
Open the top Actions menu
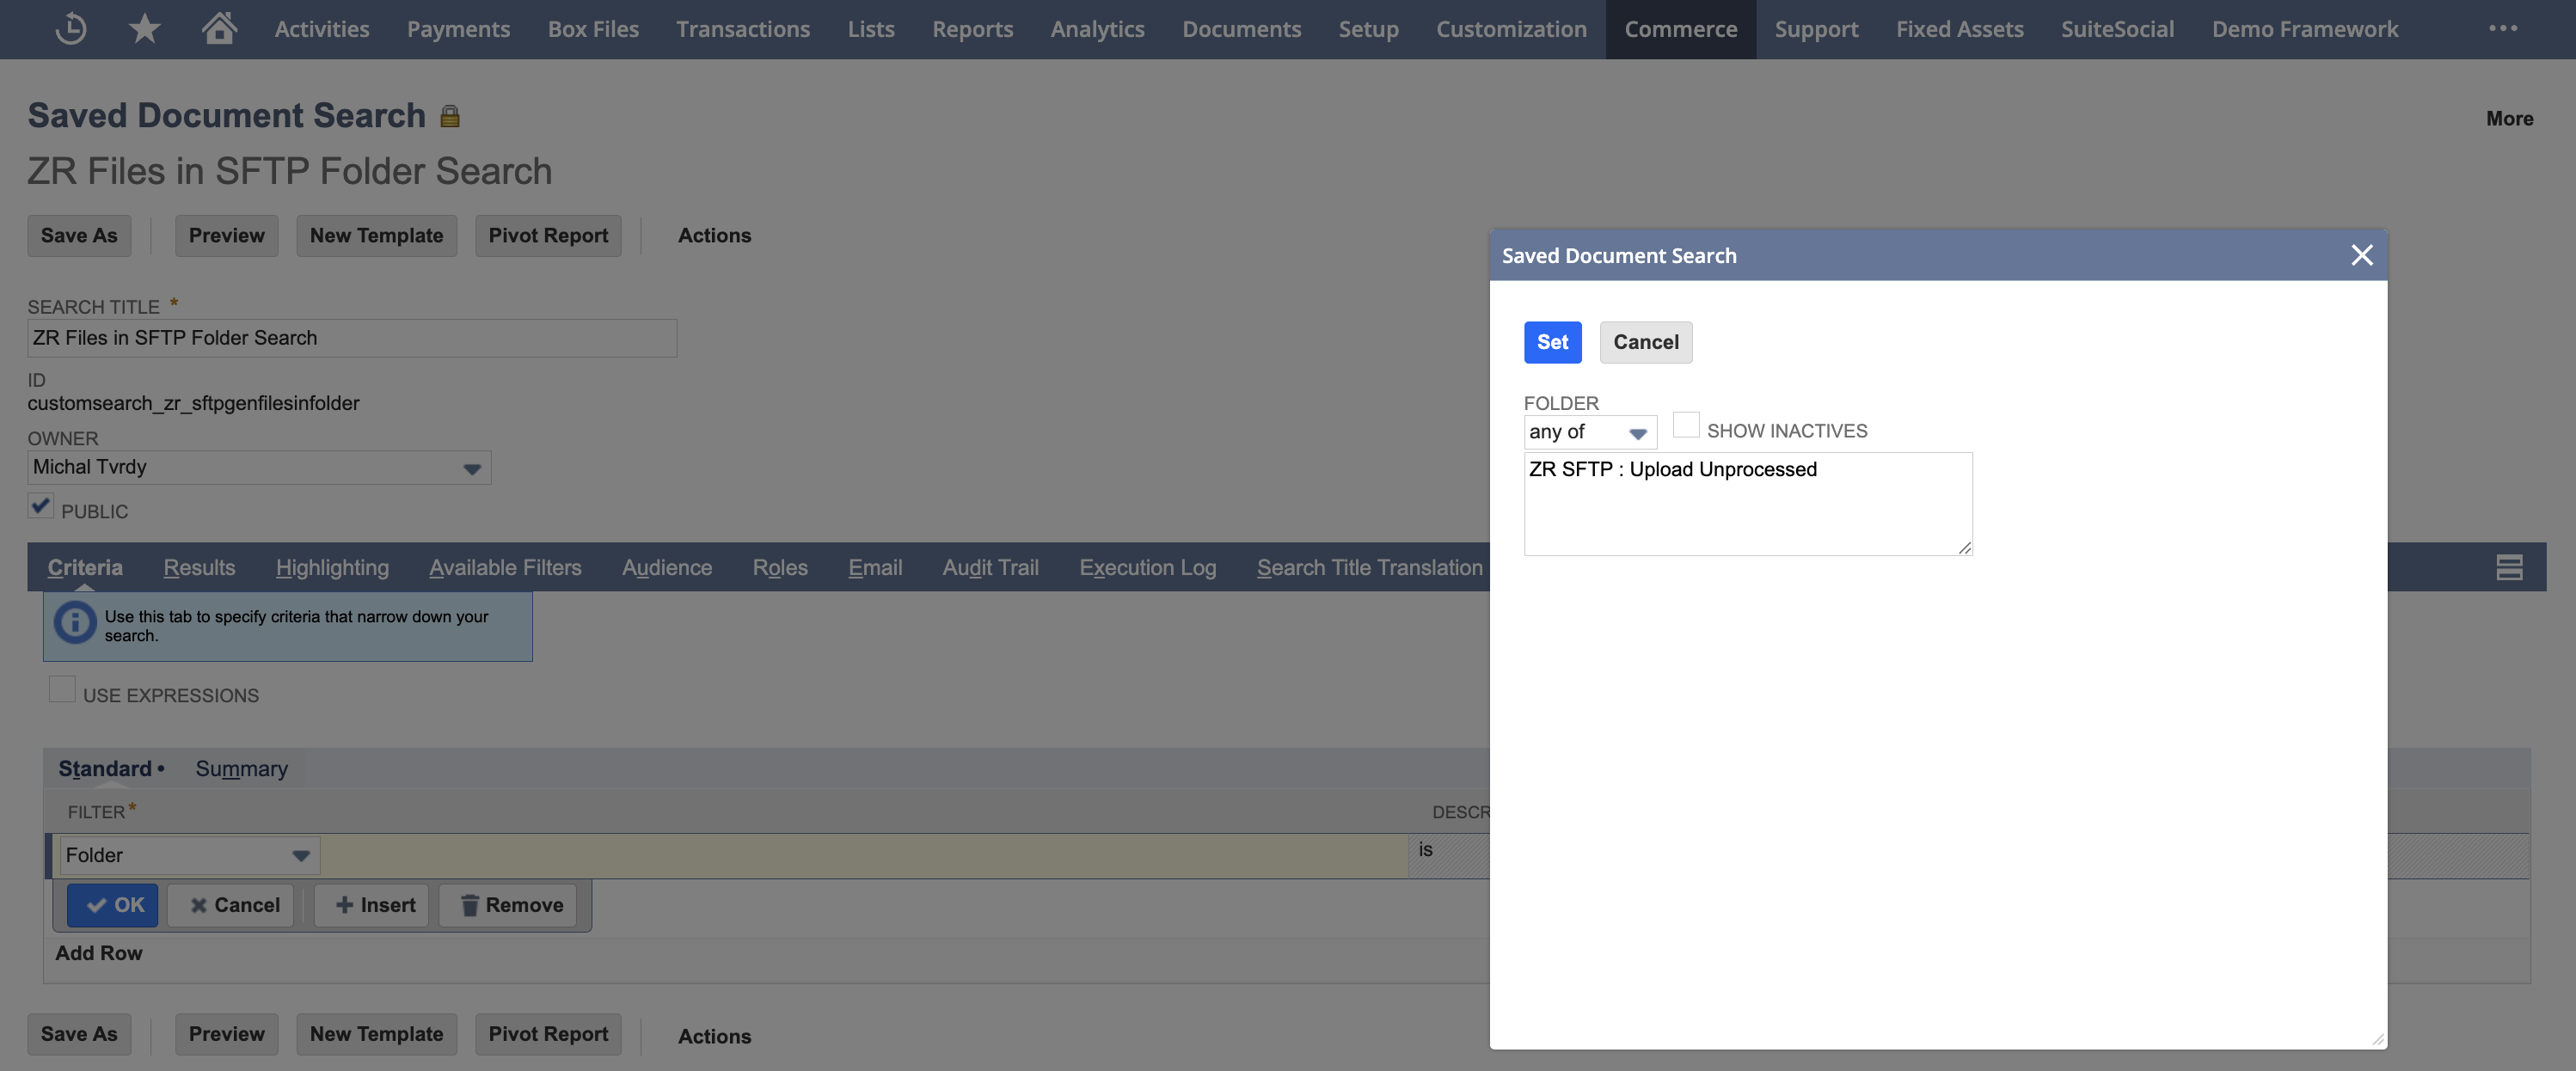pyautogui.click(x=714, y=235)
